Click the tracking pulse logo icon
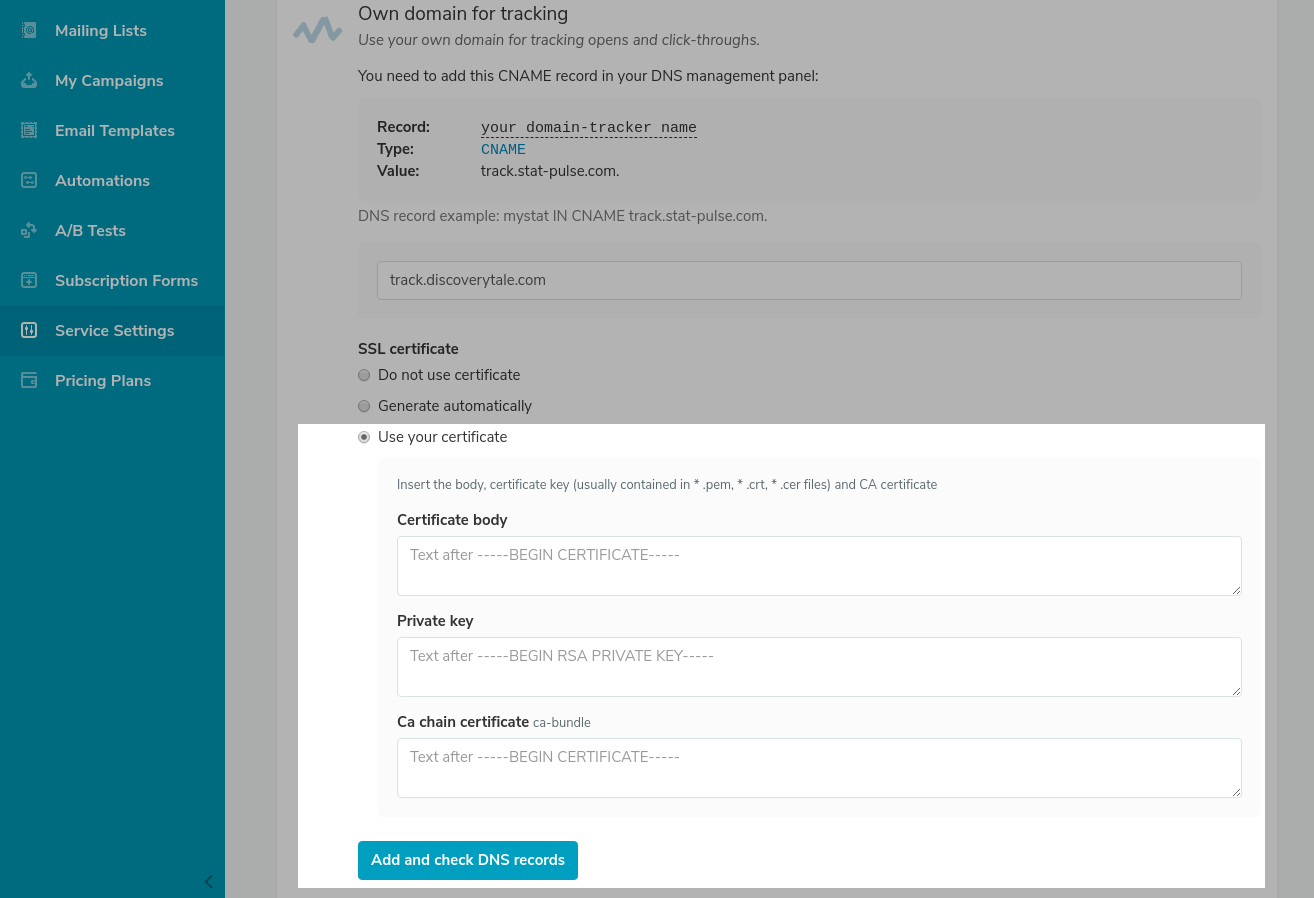 coord(317,30)
